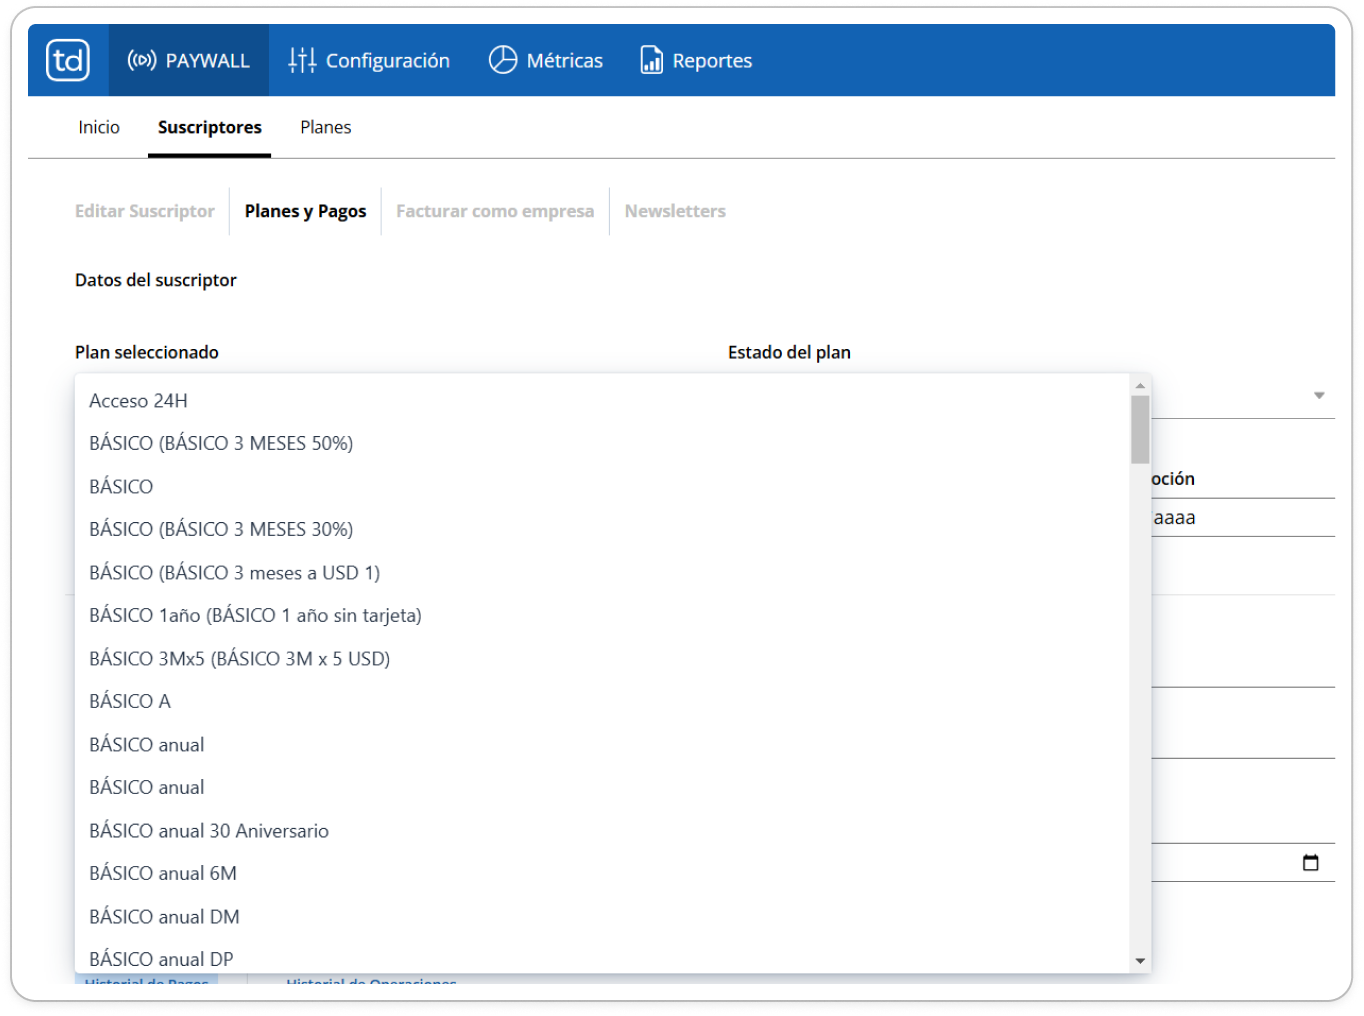The height and width of the screenshot is (1016, 1364).
Task: Open the PAYWALL section icon
Action: coord(142,60)
